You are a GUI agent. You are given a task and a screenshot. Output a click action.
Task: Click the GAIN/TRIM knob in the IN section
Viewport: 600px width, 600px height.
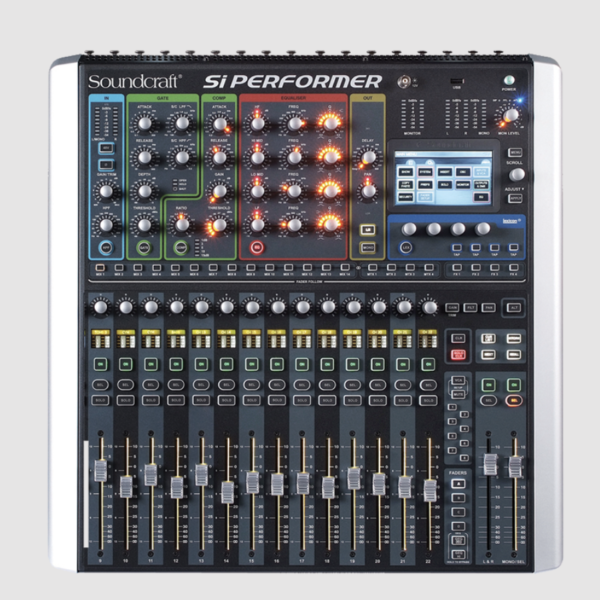106,191
